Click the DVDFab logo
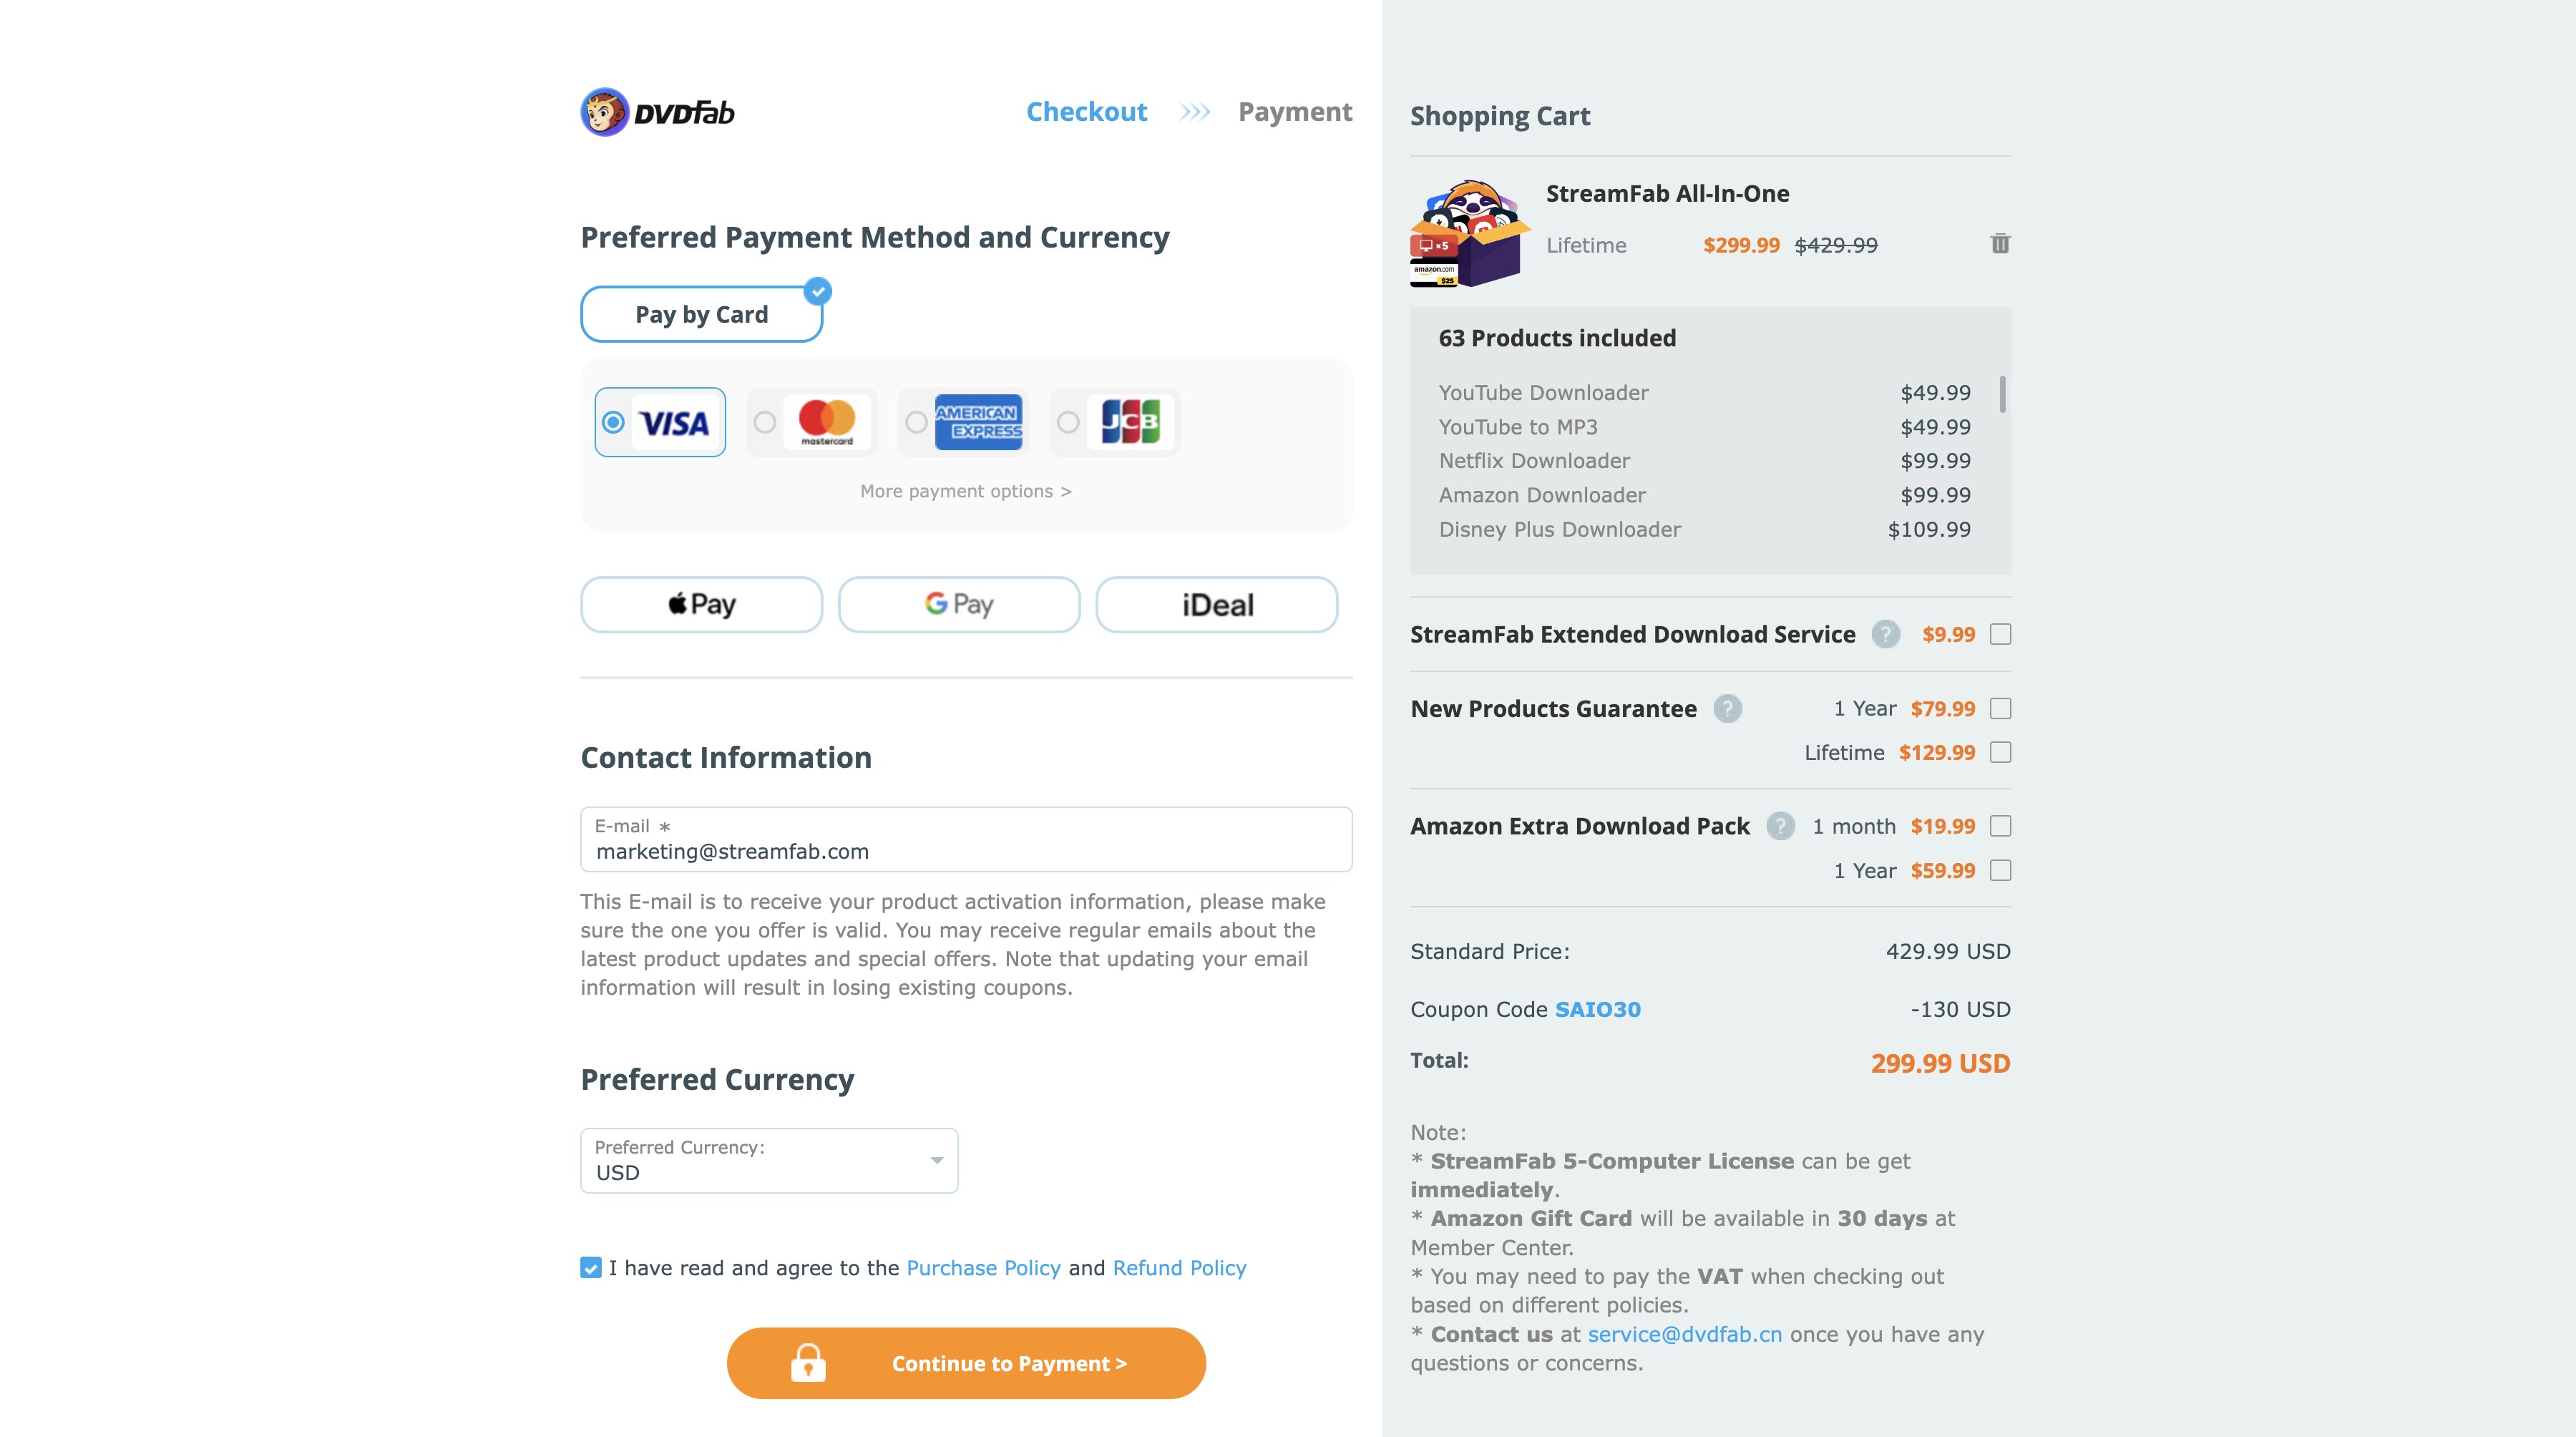 click(657, 112)
